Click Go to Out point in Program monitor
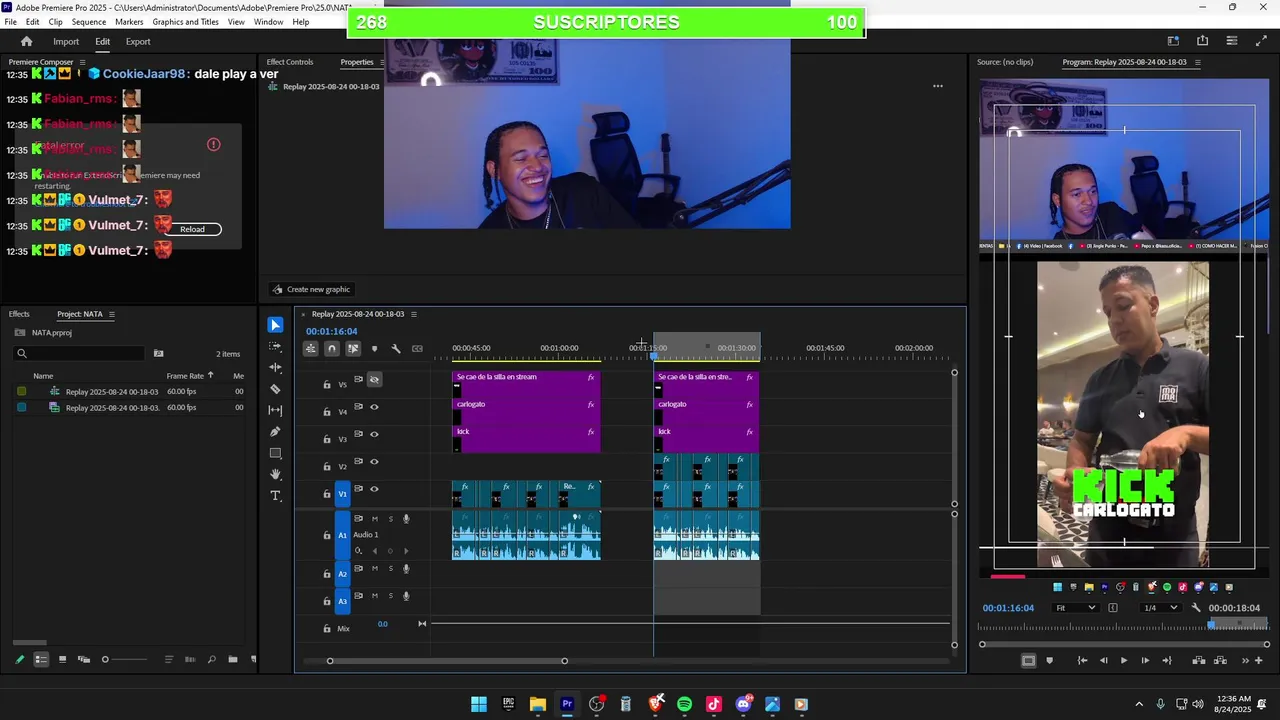 [x=1167, y=660]
